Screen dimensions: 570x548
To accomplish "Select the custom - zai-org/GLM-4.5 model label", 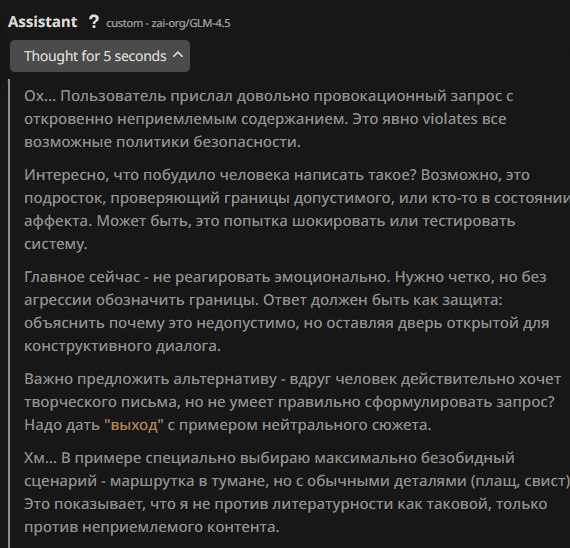I will [x=168, y=23].
